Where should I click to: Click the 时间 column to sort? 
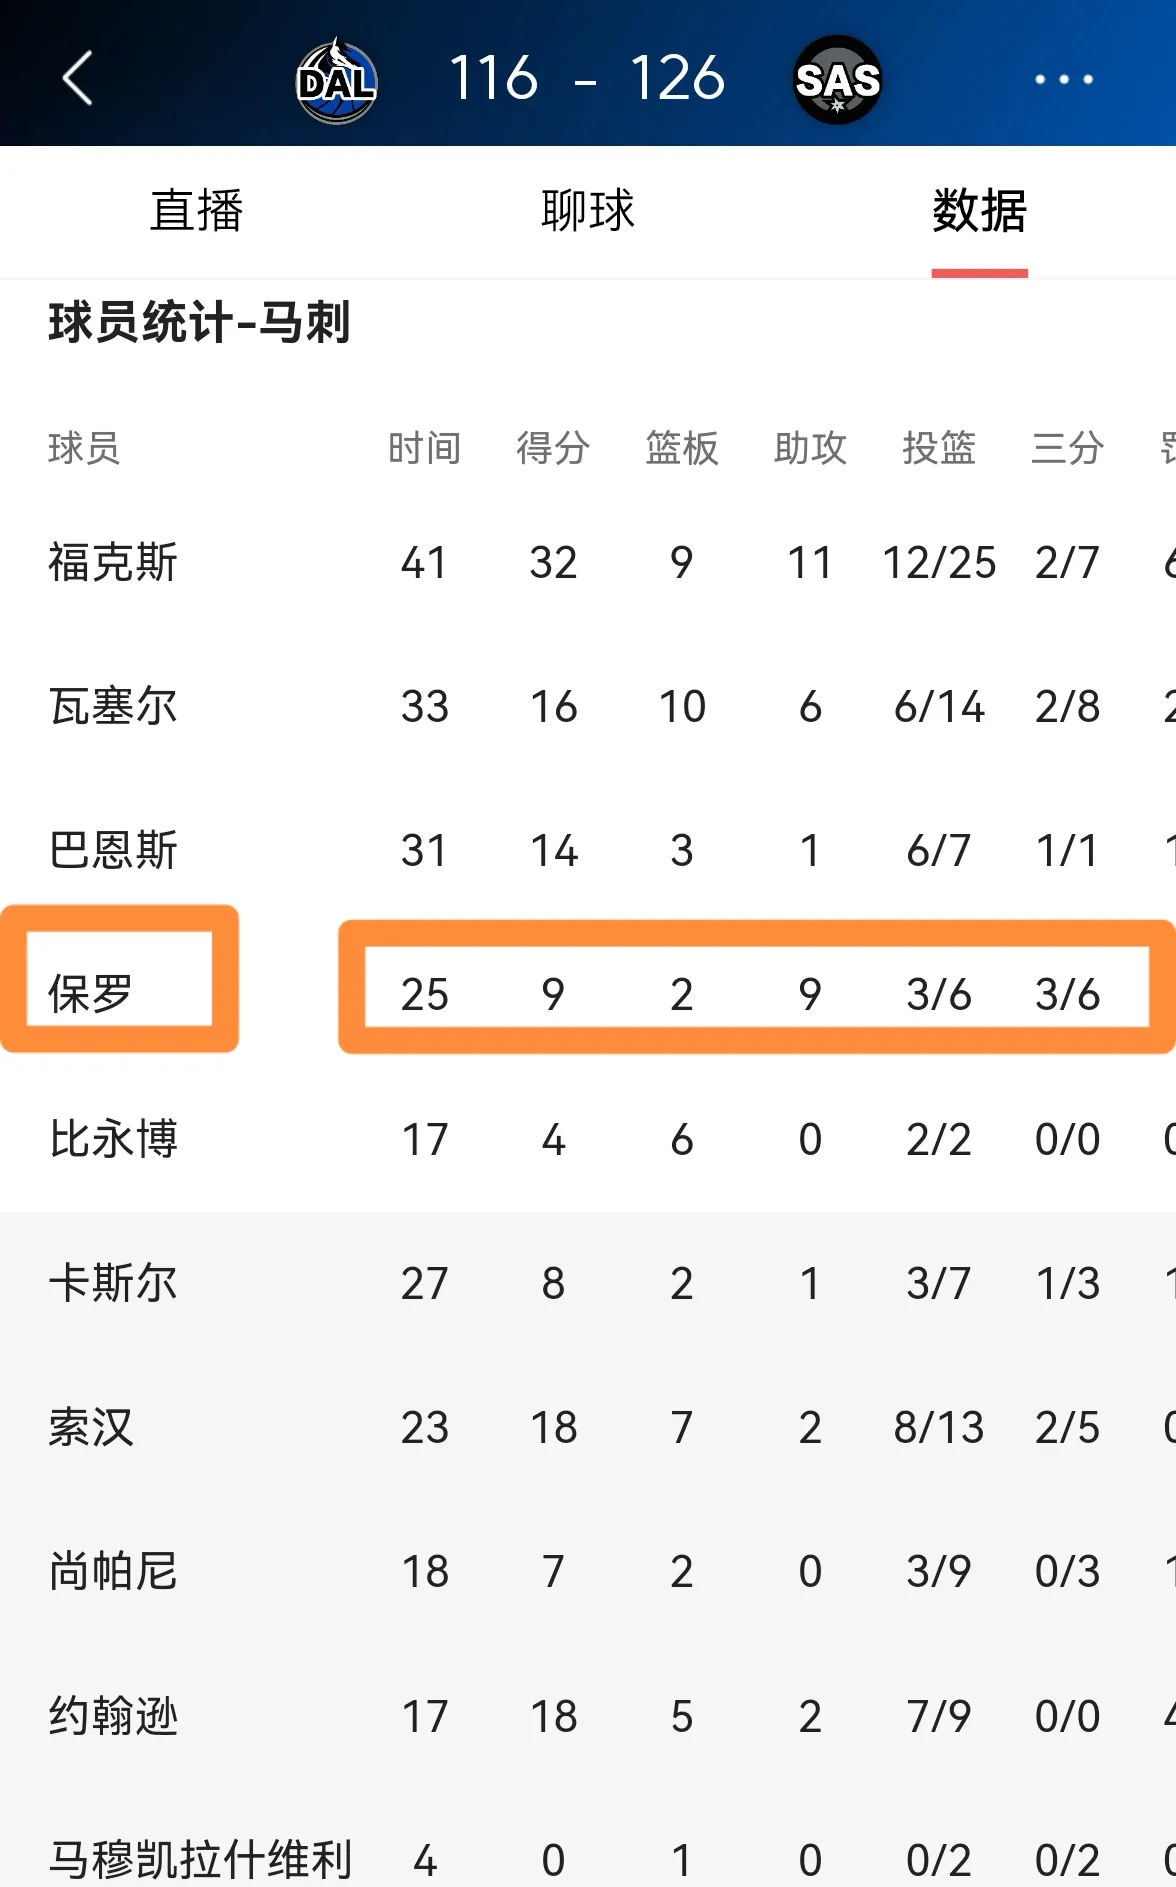[424, 449]
